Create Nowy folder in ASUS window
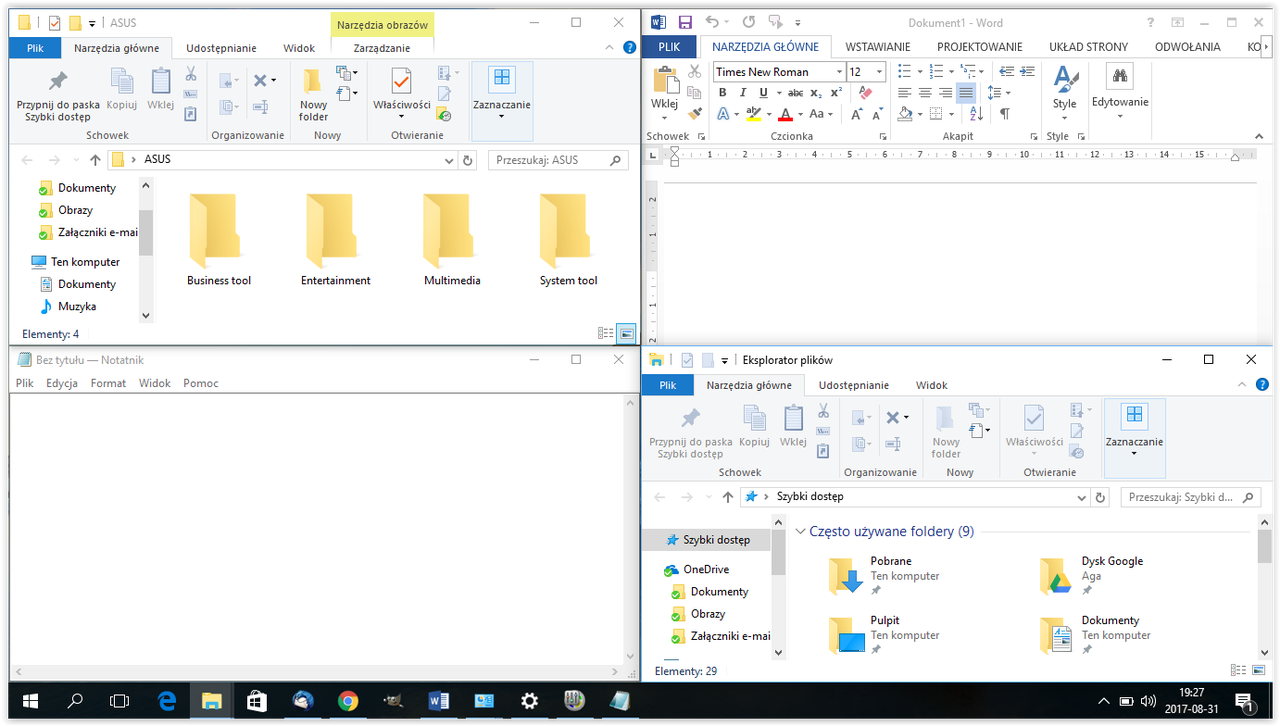The width and height of the screenshot is (1280, 726). click(x=313, y=94)
